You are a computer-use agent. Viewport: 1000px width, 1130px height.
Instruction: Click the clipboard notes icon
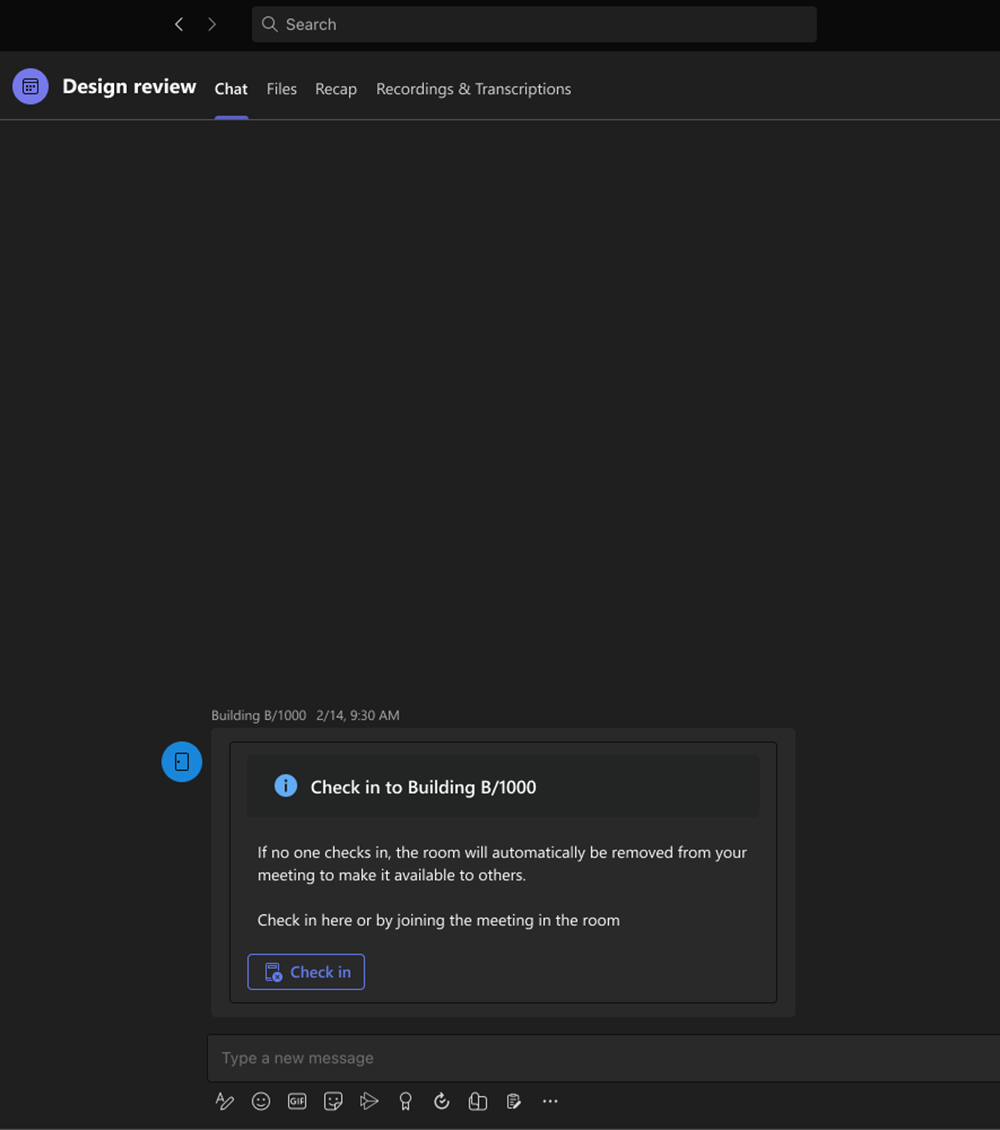click(514, 1101)
